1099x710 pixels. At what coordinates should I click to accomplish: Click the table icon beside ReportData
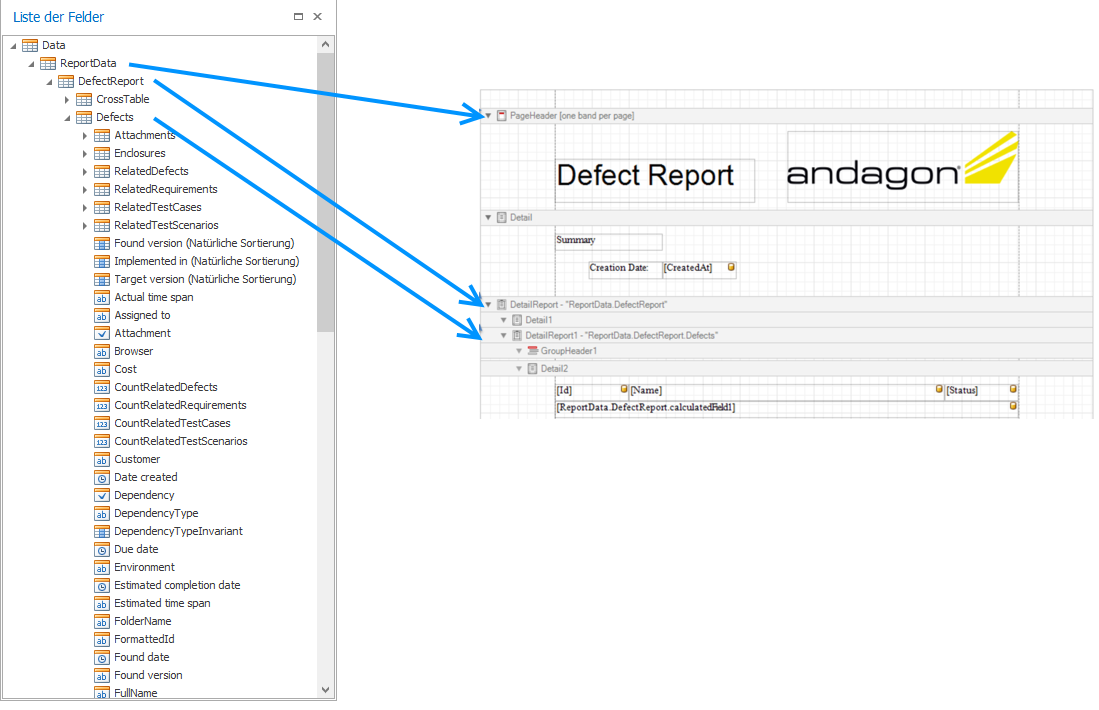pos(48,63)
